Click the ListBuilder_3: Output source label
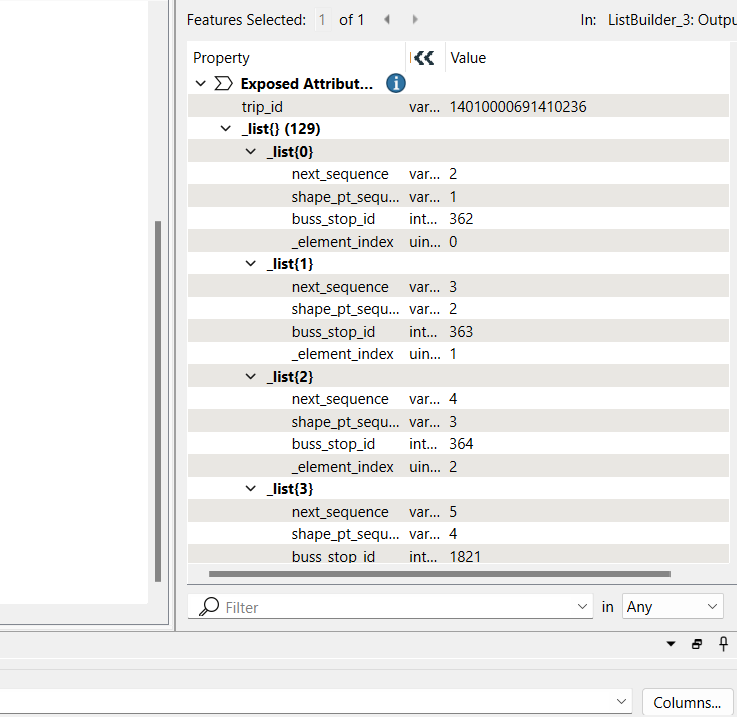Image resolution: width=737 pixels, height=717 pixels. (x=672, y=20)
